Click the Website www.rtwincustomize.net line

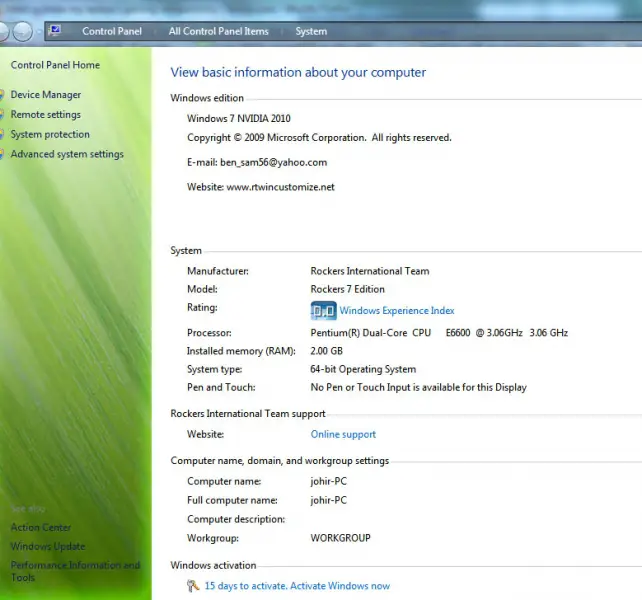[261, 187]
